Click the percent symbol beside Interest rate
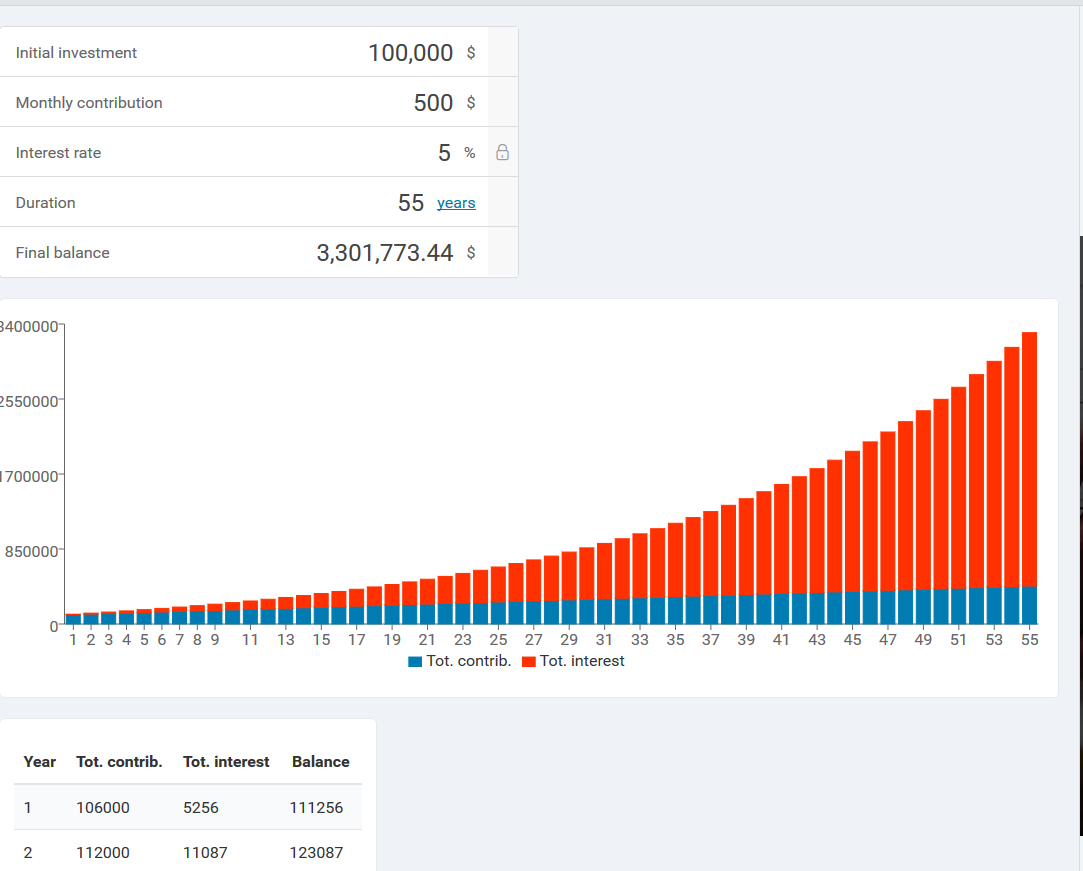The image size is (1083, 871). [x=470, y=153]
